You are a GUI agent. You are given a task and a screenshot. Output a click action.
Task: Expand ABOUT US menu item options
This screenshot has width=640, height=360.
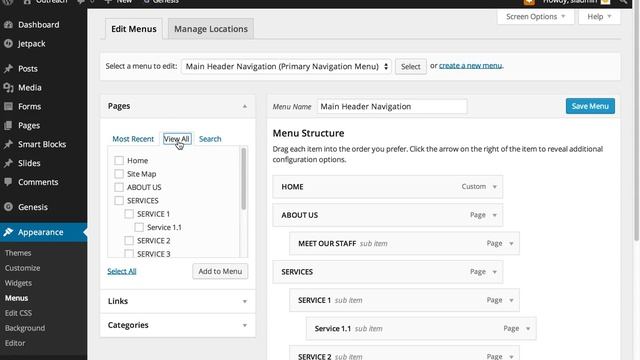[x=494, y=215]
